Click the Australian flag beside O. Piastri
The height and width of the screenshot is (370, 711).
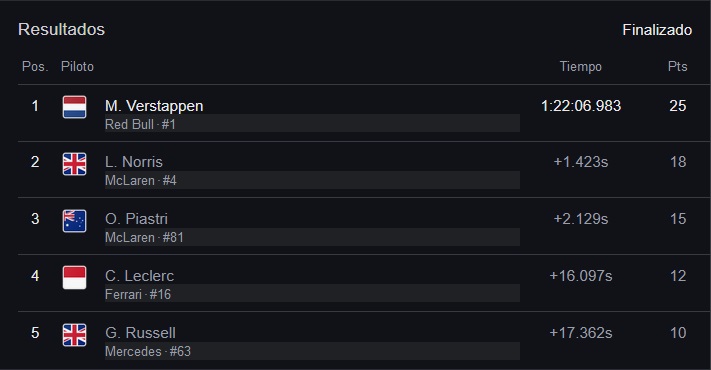74,221
